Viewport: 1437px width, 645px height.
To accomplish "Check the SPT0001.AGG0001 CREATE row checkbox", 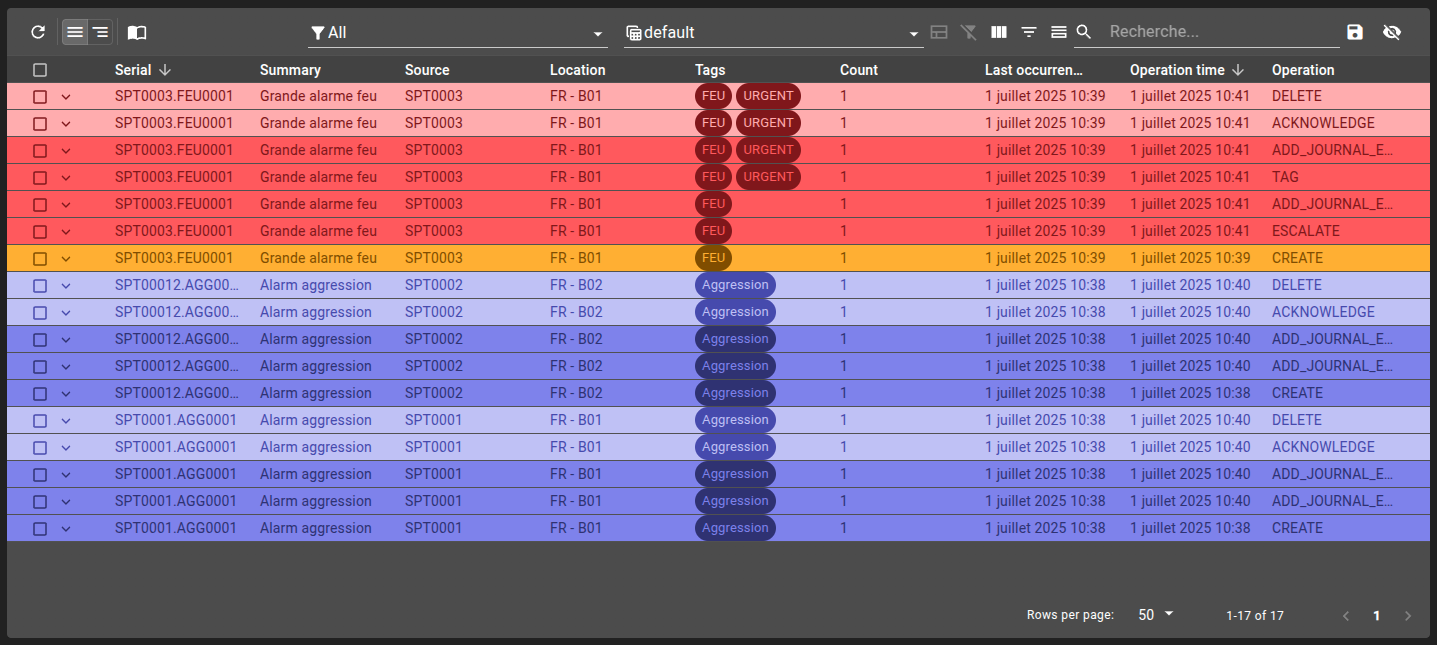I will point(40,529).
